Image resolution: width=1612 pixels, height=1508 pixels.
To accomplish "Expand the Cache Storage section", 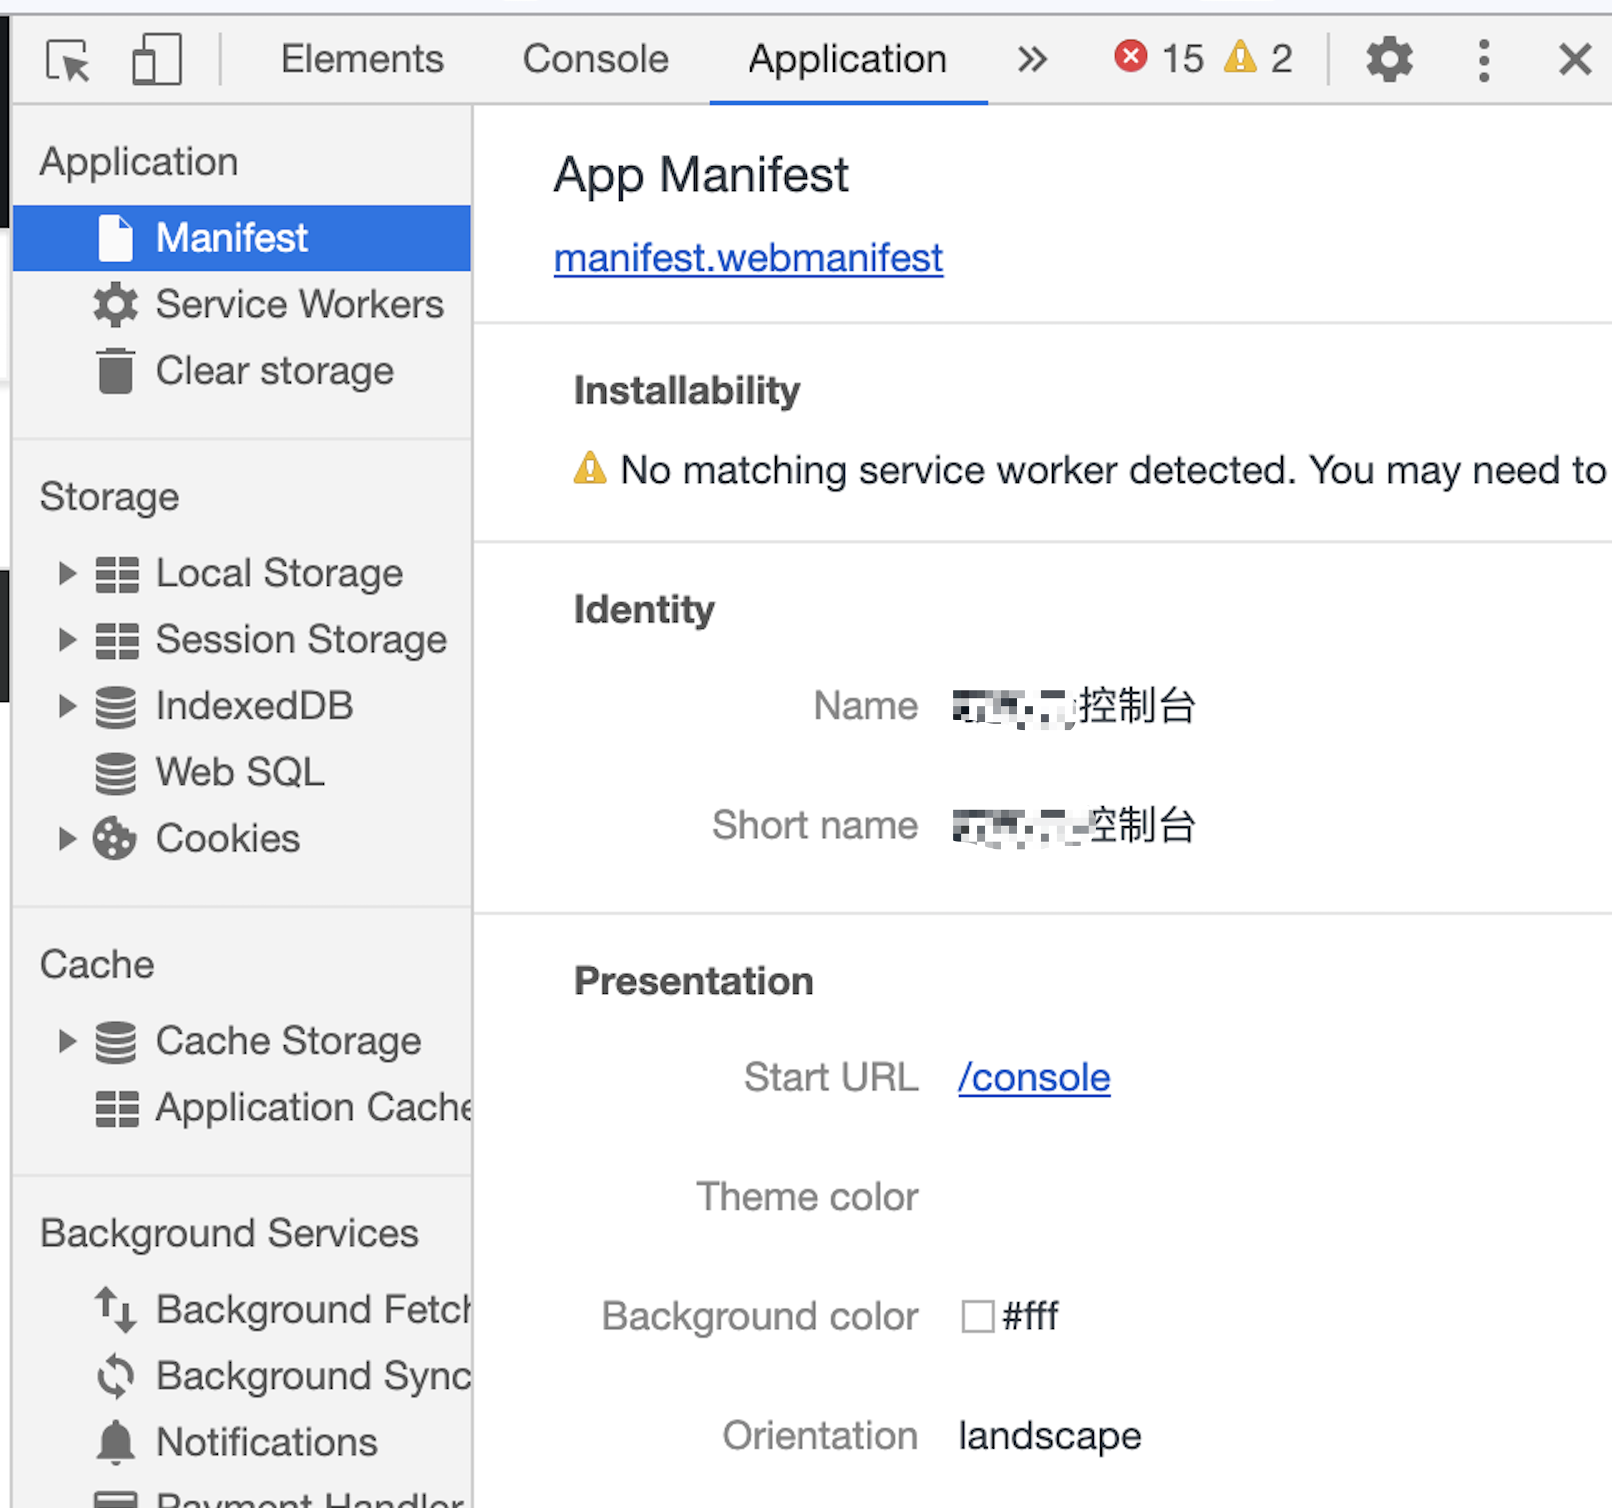I will 67,1040.
